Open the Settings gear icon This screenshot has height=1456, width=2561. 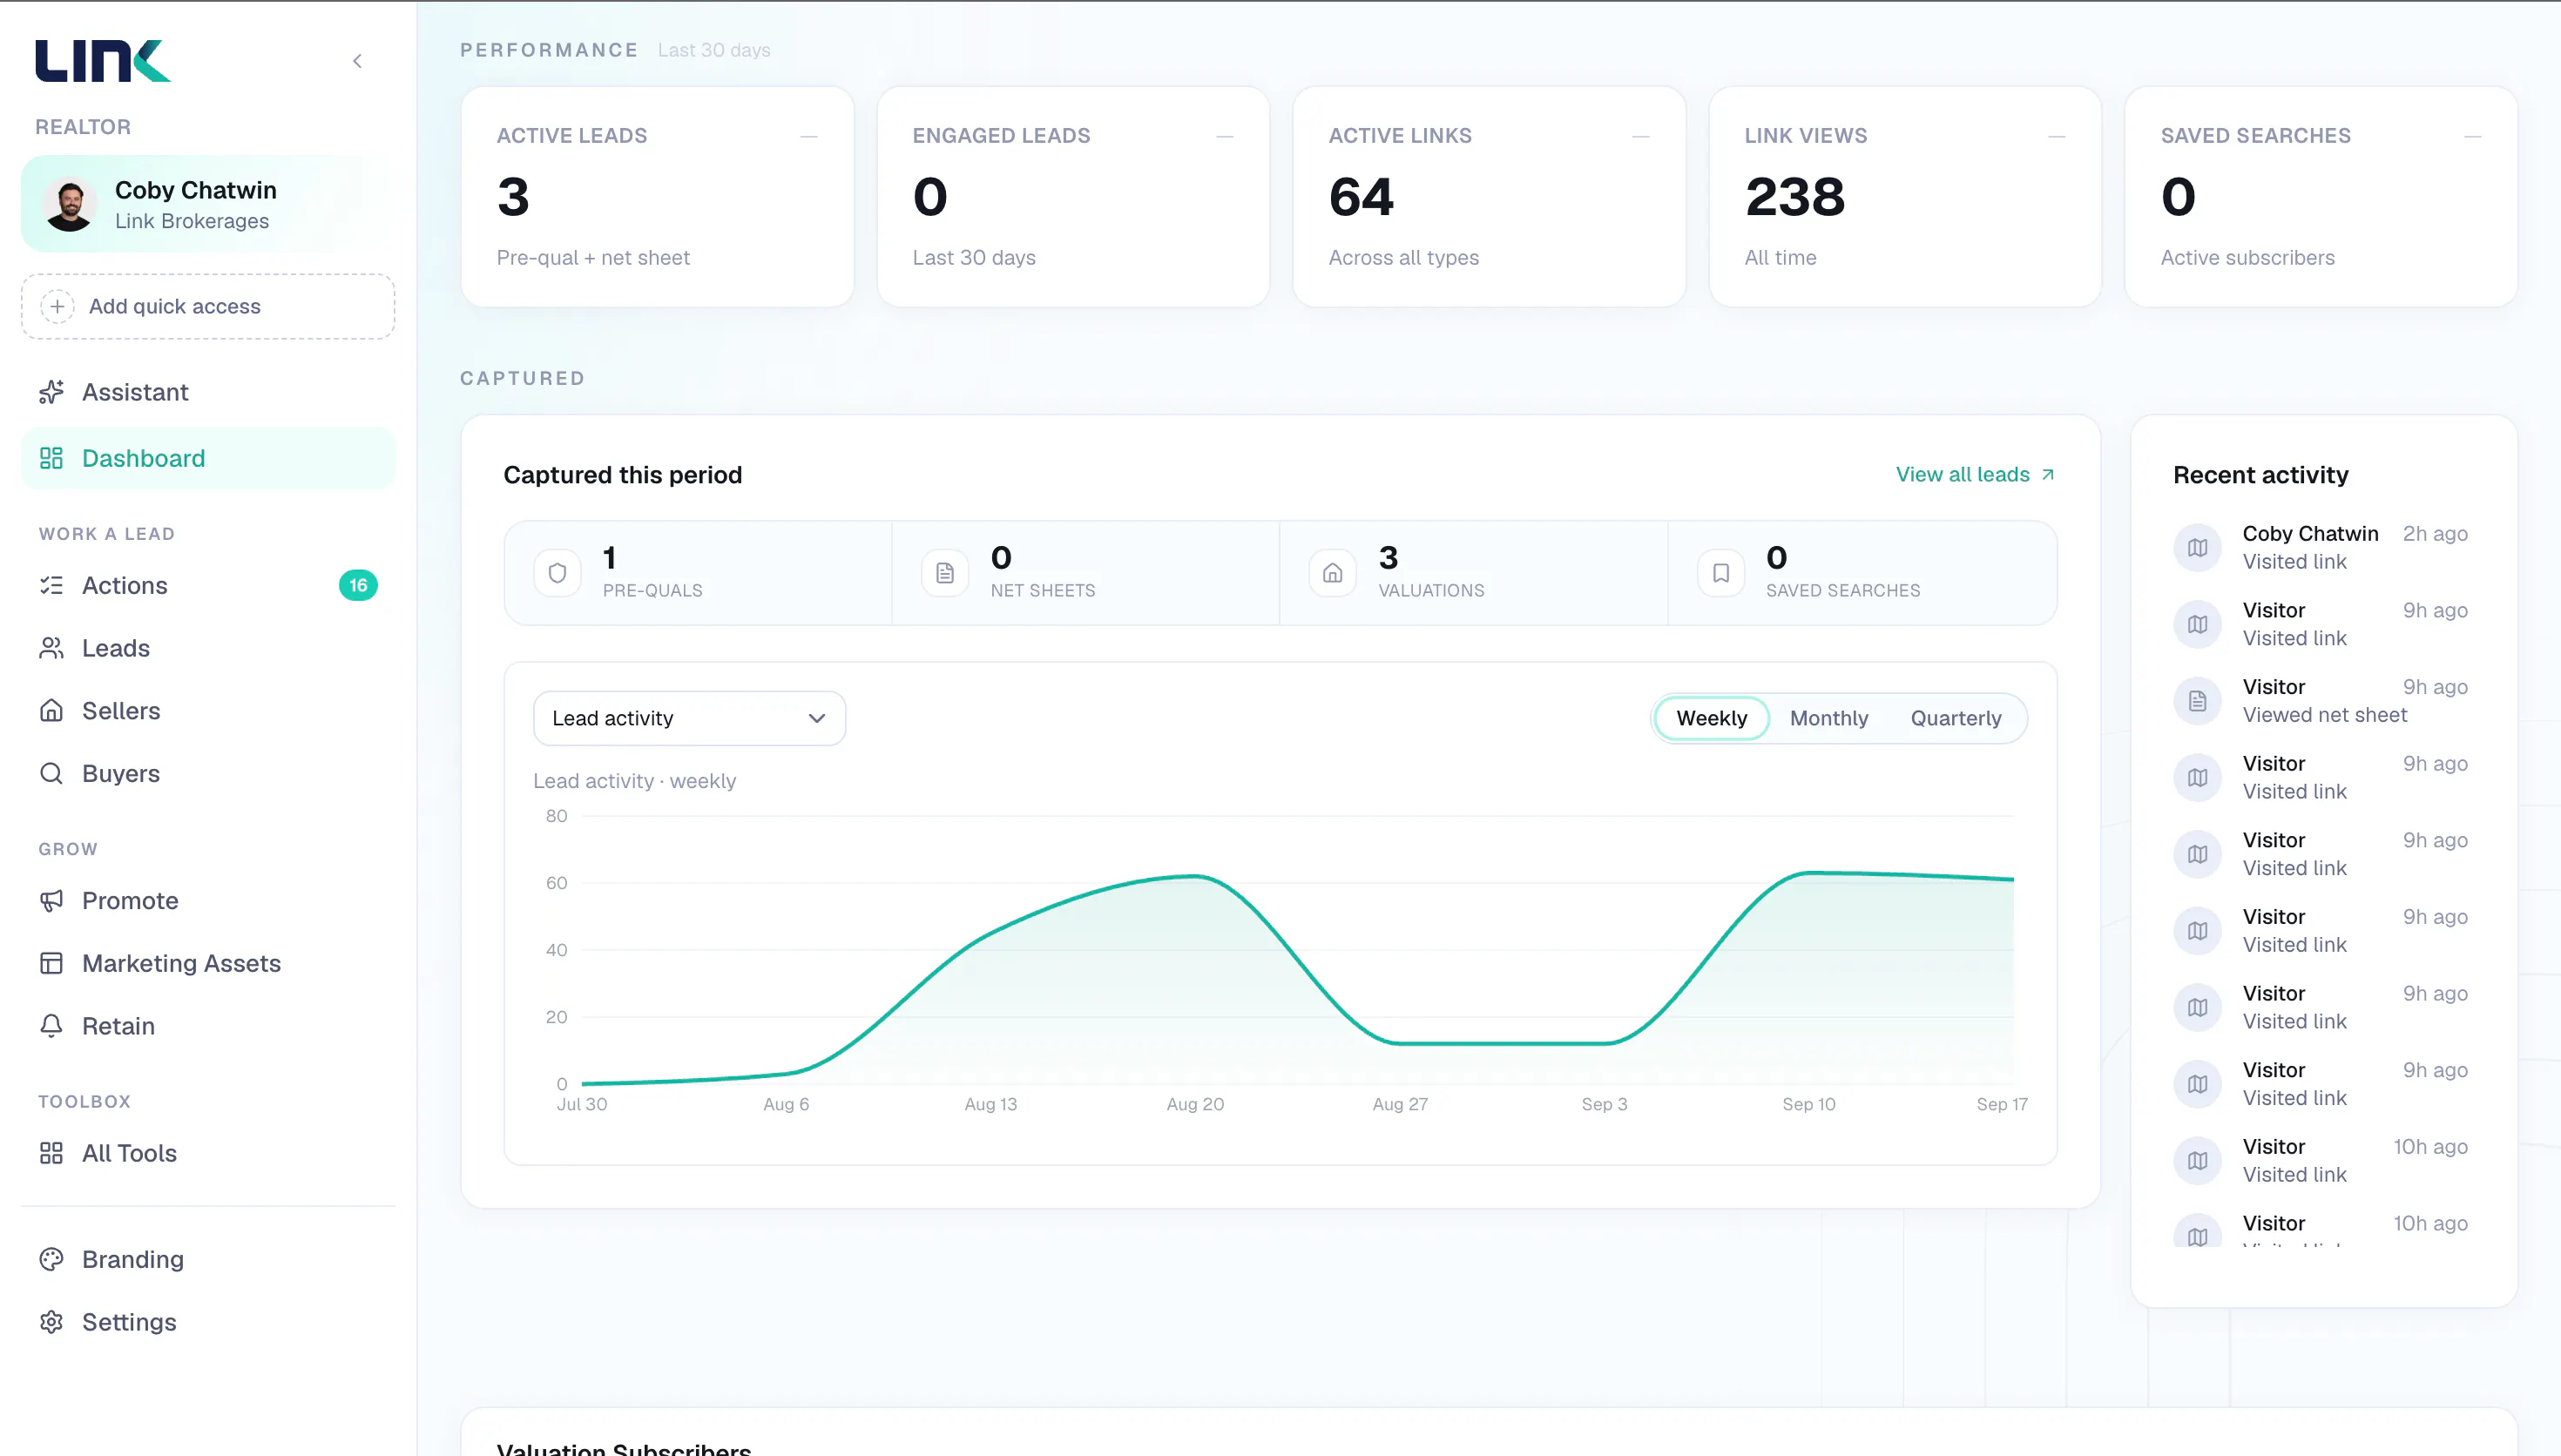tap(51, 1322)
